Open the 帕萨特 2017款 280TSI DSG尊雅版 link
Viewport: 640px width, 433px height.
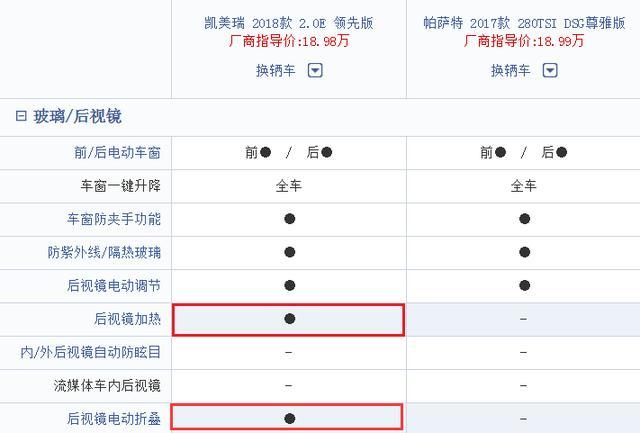(x=524, y=23)
